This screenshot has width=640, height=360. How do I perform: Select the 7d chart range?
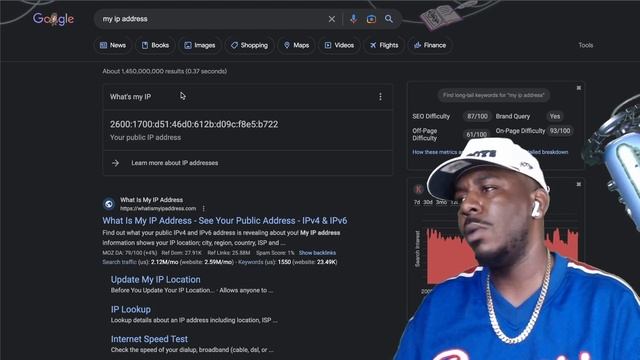[x=417, y=202]
